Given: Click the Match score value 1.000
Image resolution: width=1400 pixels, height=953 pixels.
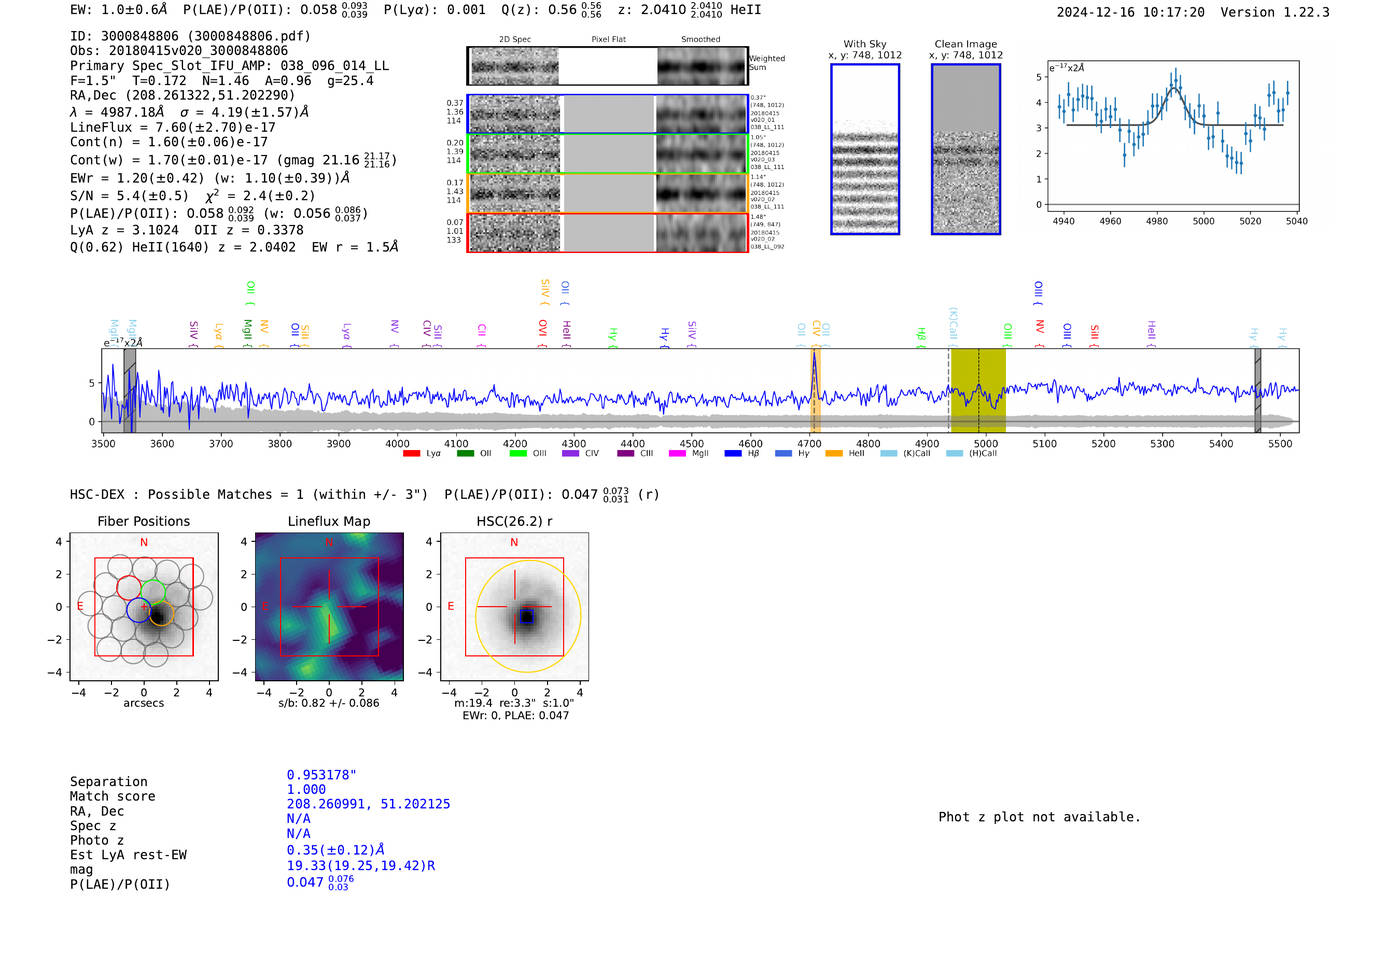Looking at the screenshot, I should coord(306,790).
